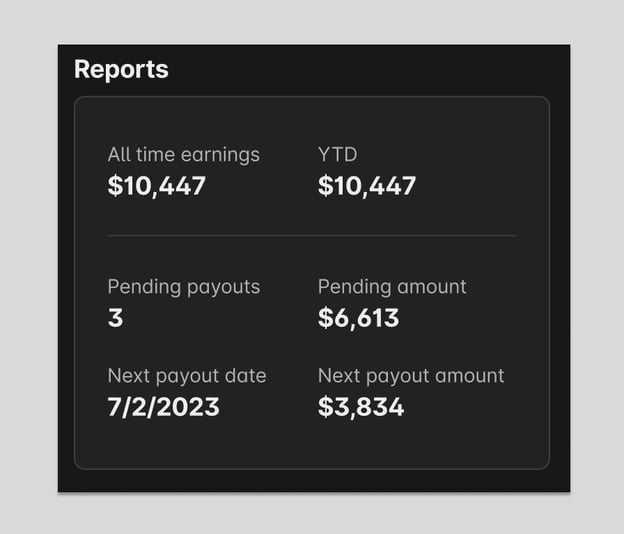Select the 7/2/2023 payout date
This screenshot has width=624, height=534.
tap(164, 407)
